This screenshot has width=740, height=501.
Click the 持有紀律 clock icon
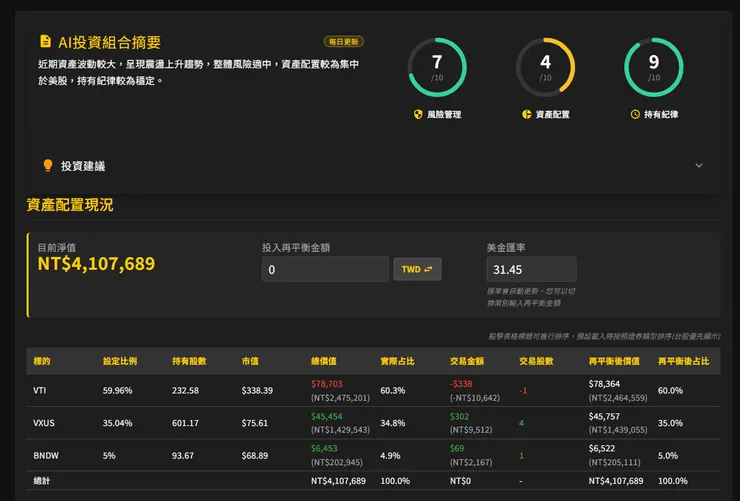tap(635, 114)
